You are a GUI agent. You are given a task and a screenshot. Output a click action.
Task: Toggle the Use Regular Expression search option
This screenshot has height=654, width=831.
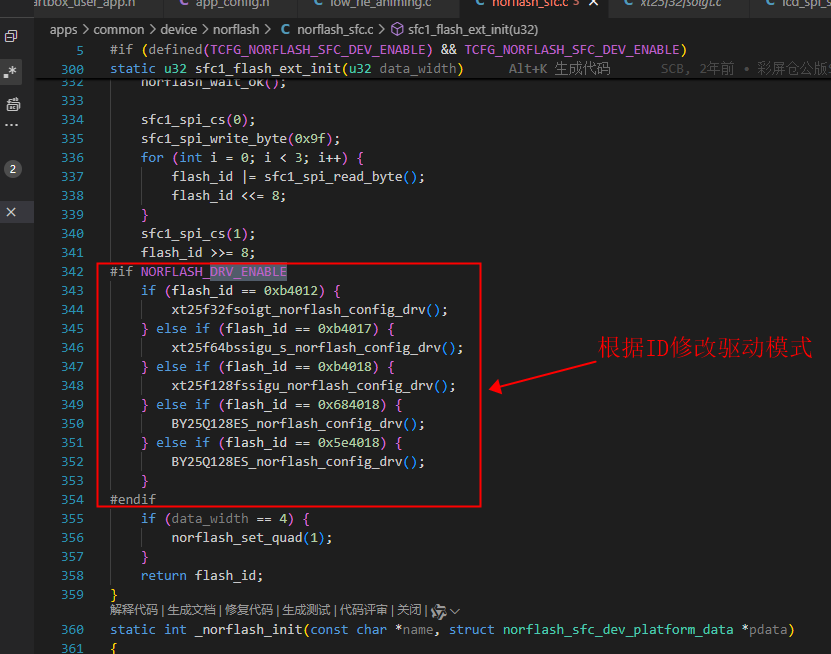click(11, 71)
